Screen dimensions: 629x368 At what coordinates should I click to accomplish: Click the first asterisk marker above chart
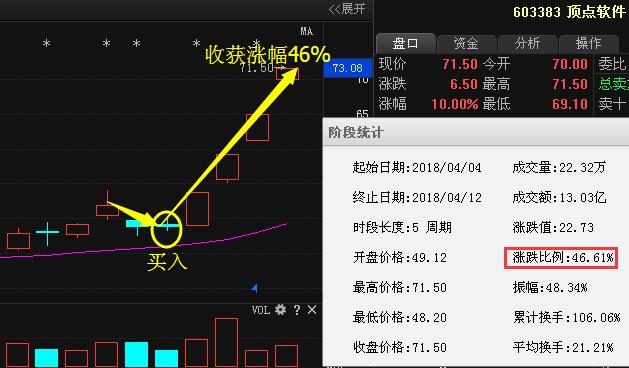point(47,43)
